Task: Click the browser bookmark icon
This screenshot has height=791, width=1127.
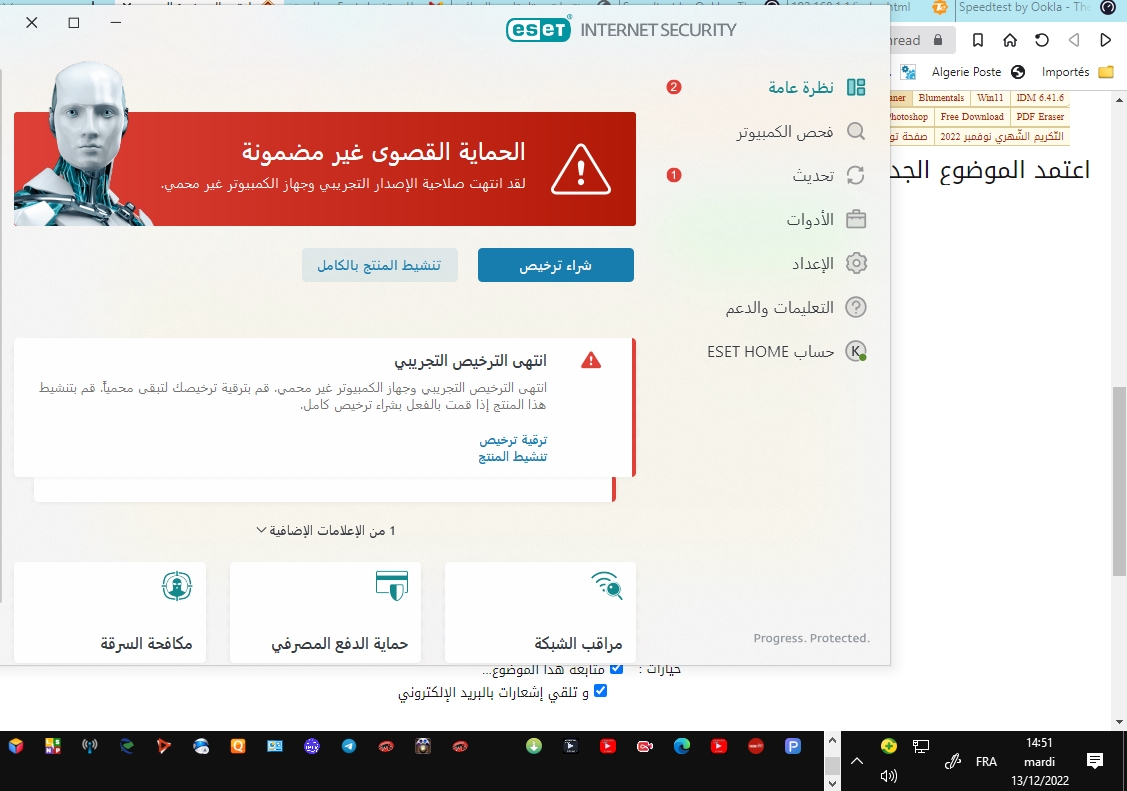Action: pos(978,40)
